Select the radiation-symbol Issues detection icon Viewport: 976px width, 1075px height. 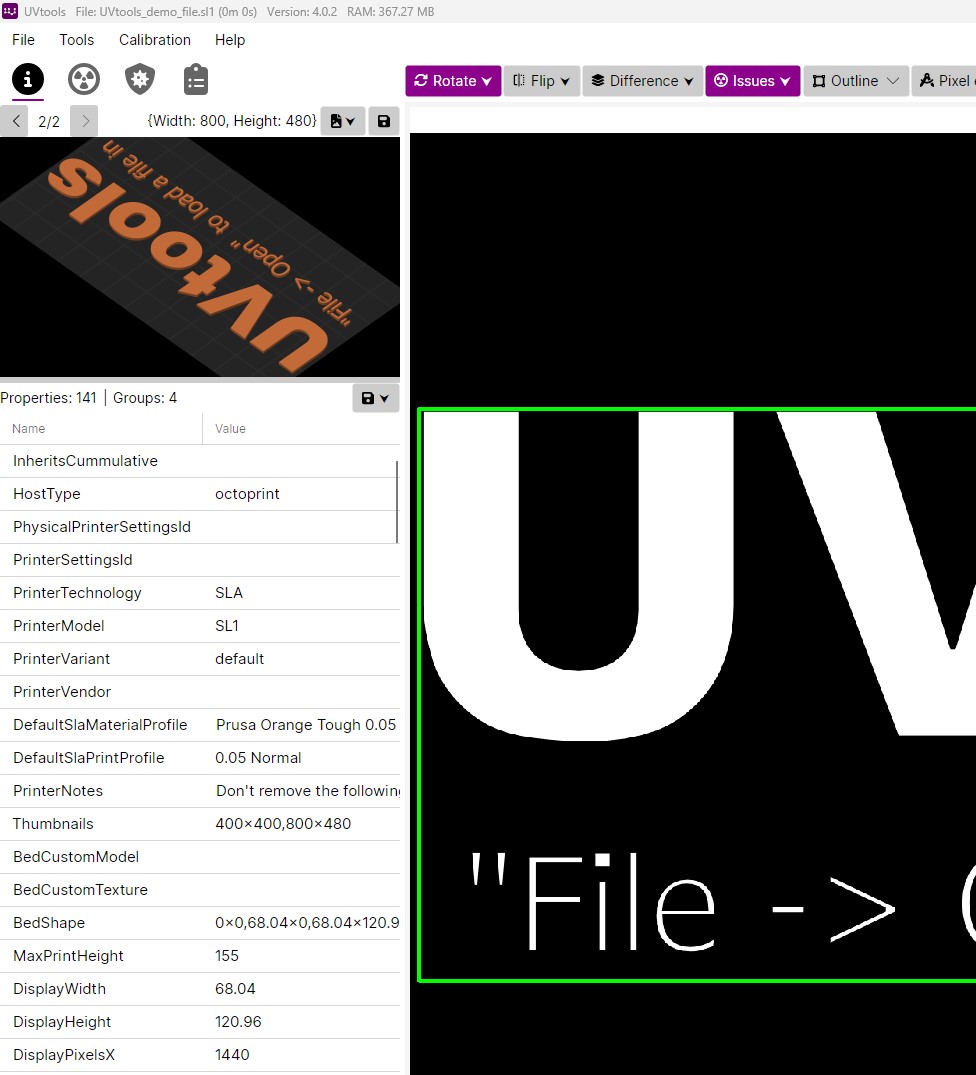83,79
